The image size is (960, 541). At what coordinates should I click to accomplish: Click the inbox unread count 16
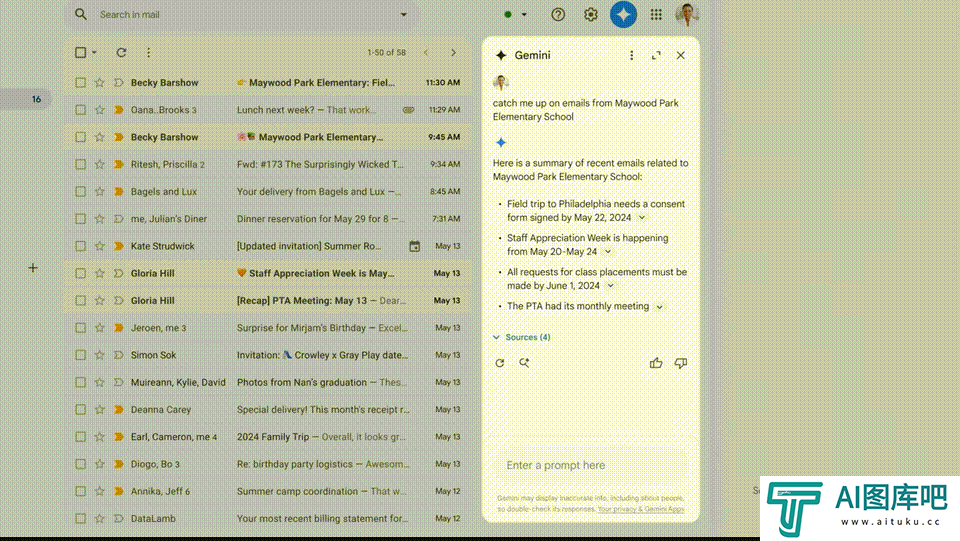(x=36, y=99)
